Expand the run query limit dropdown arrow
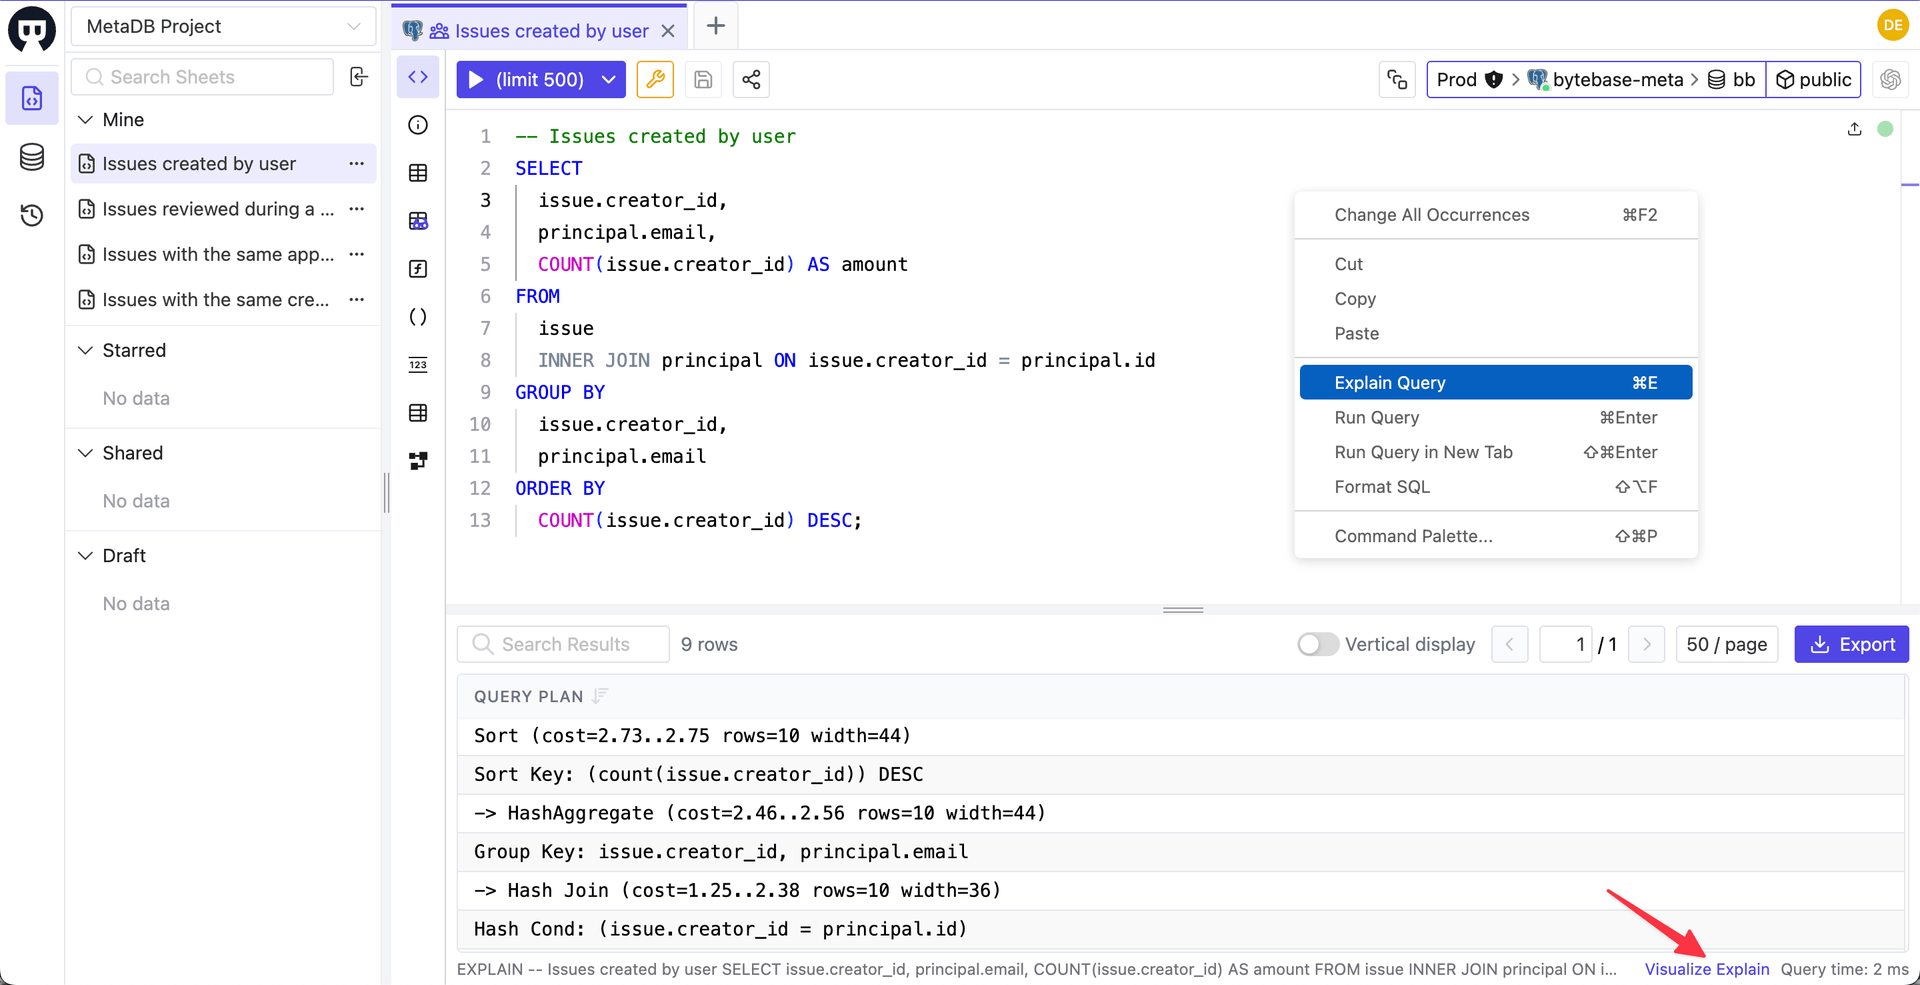Image resolution: width=1920 pixels, height=985 pixels. coord(608,80)
